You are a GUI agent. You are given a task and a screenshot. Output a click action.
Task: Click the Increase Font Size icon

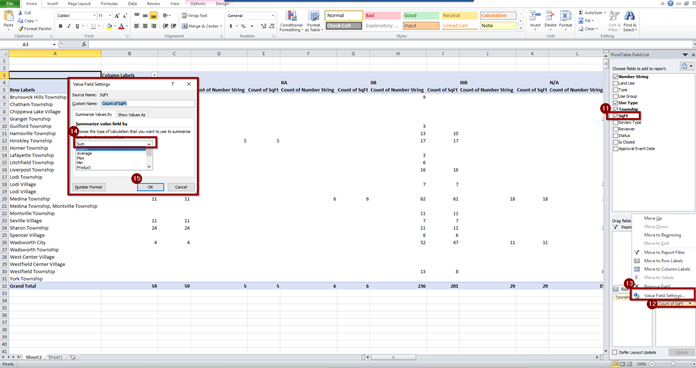[117, 16]
